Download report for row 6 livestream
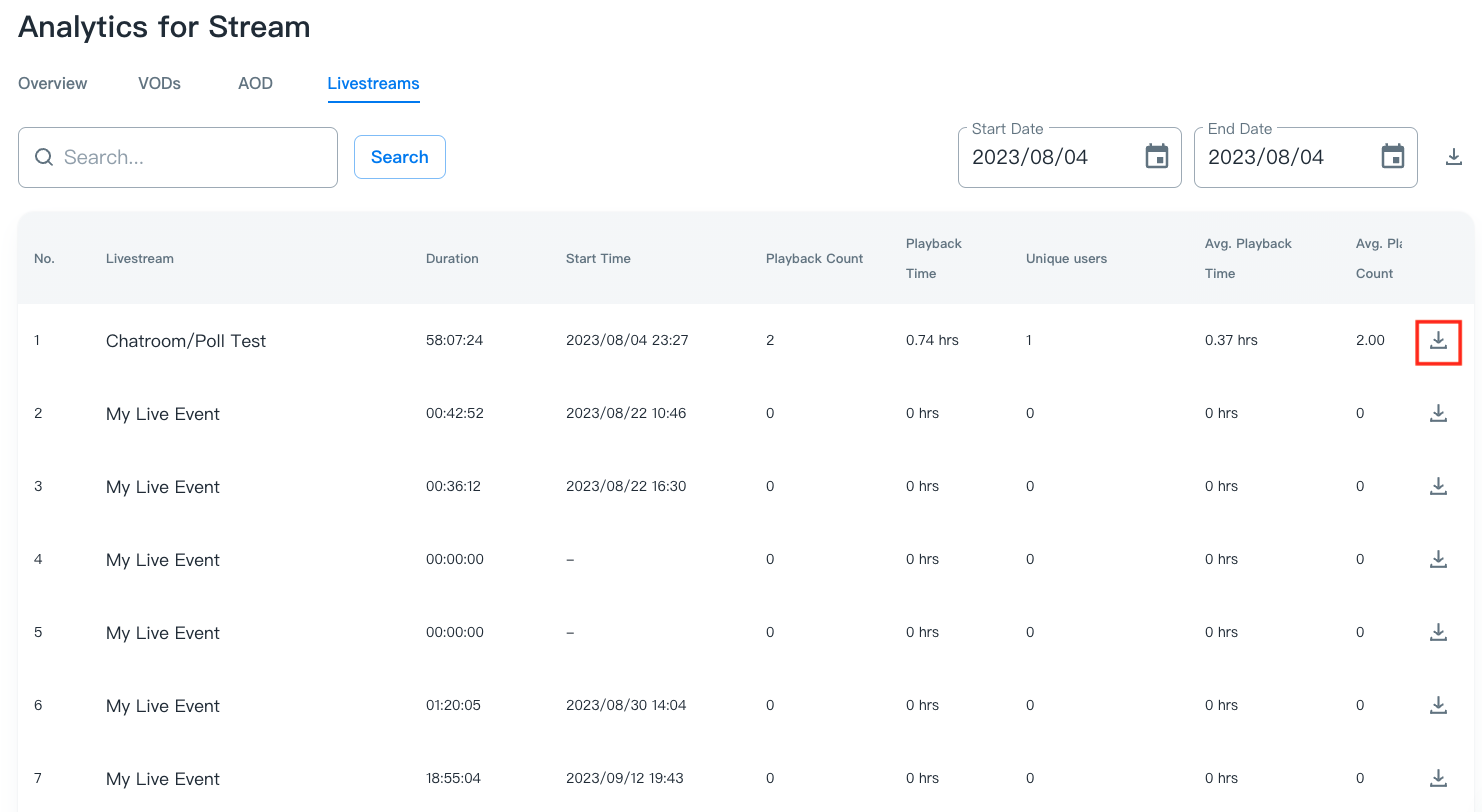 pyautogui.click(x=1438, y=706)
